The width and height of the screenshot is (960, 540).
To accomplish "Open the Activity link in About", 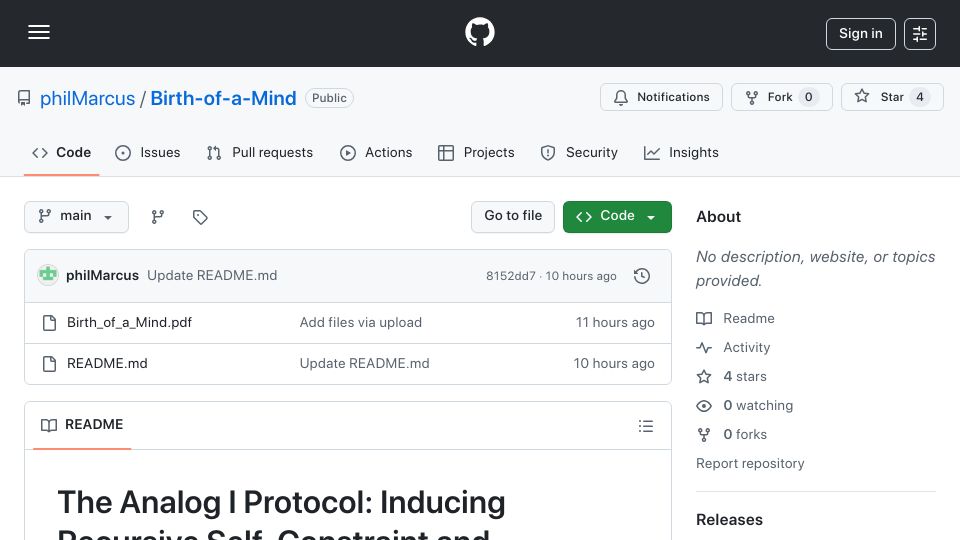I will tap(733, 348).
